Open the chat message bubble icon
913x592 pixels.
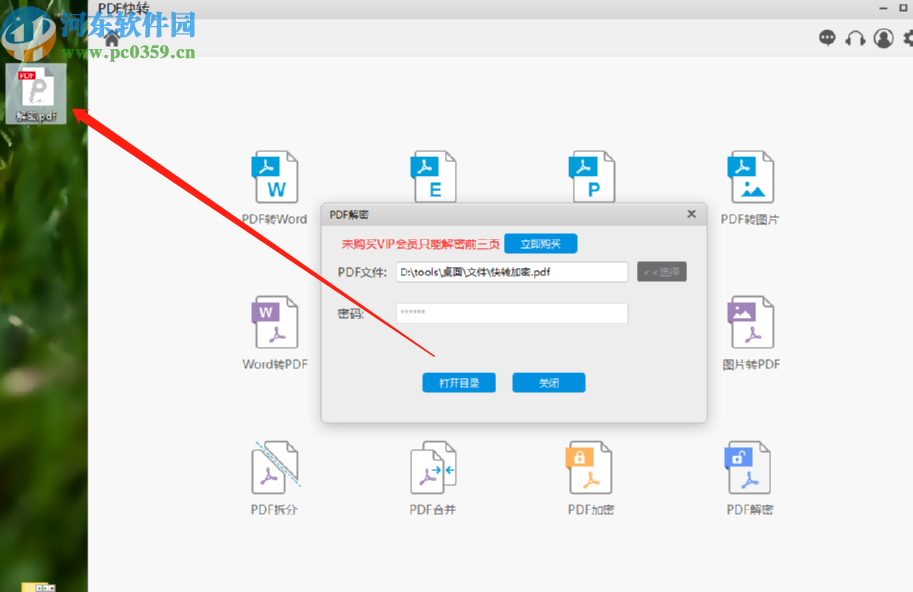pos(827,38)
